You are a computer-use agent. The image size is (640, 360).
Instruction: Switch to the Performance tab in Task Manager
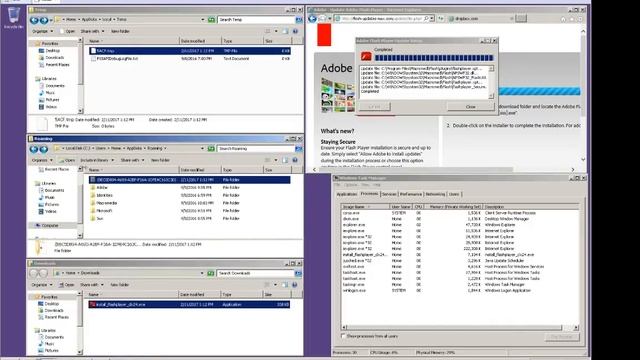click(x=411, y=194)
